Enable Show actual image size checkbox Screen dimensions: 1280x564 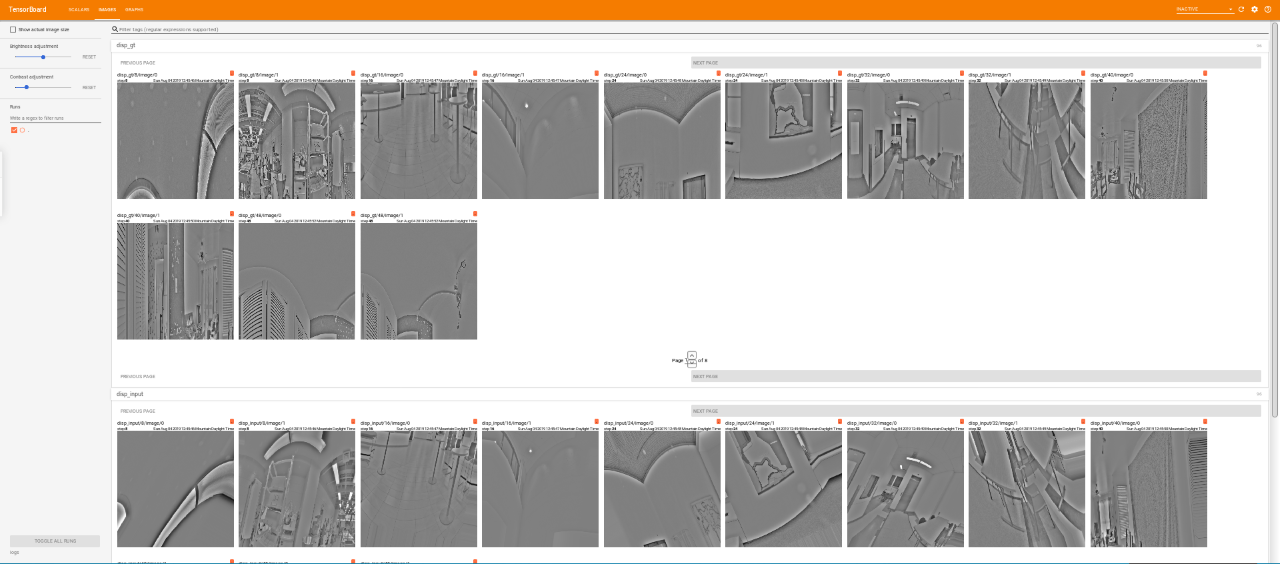[x=13, y=30]
